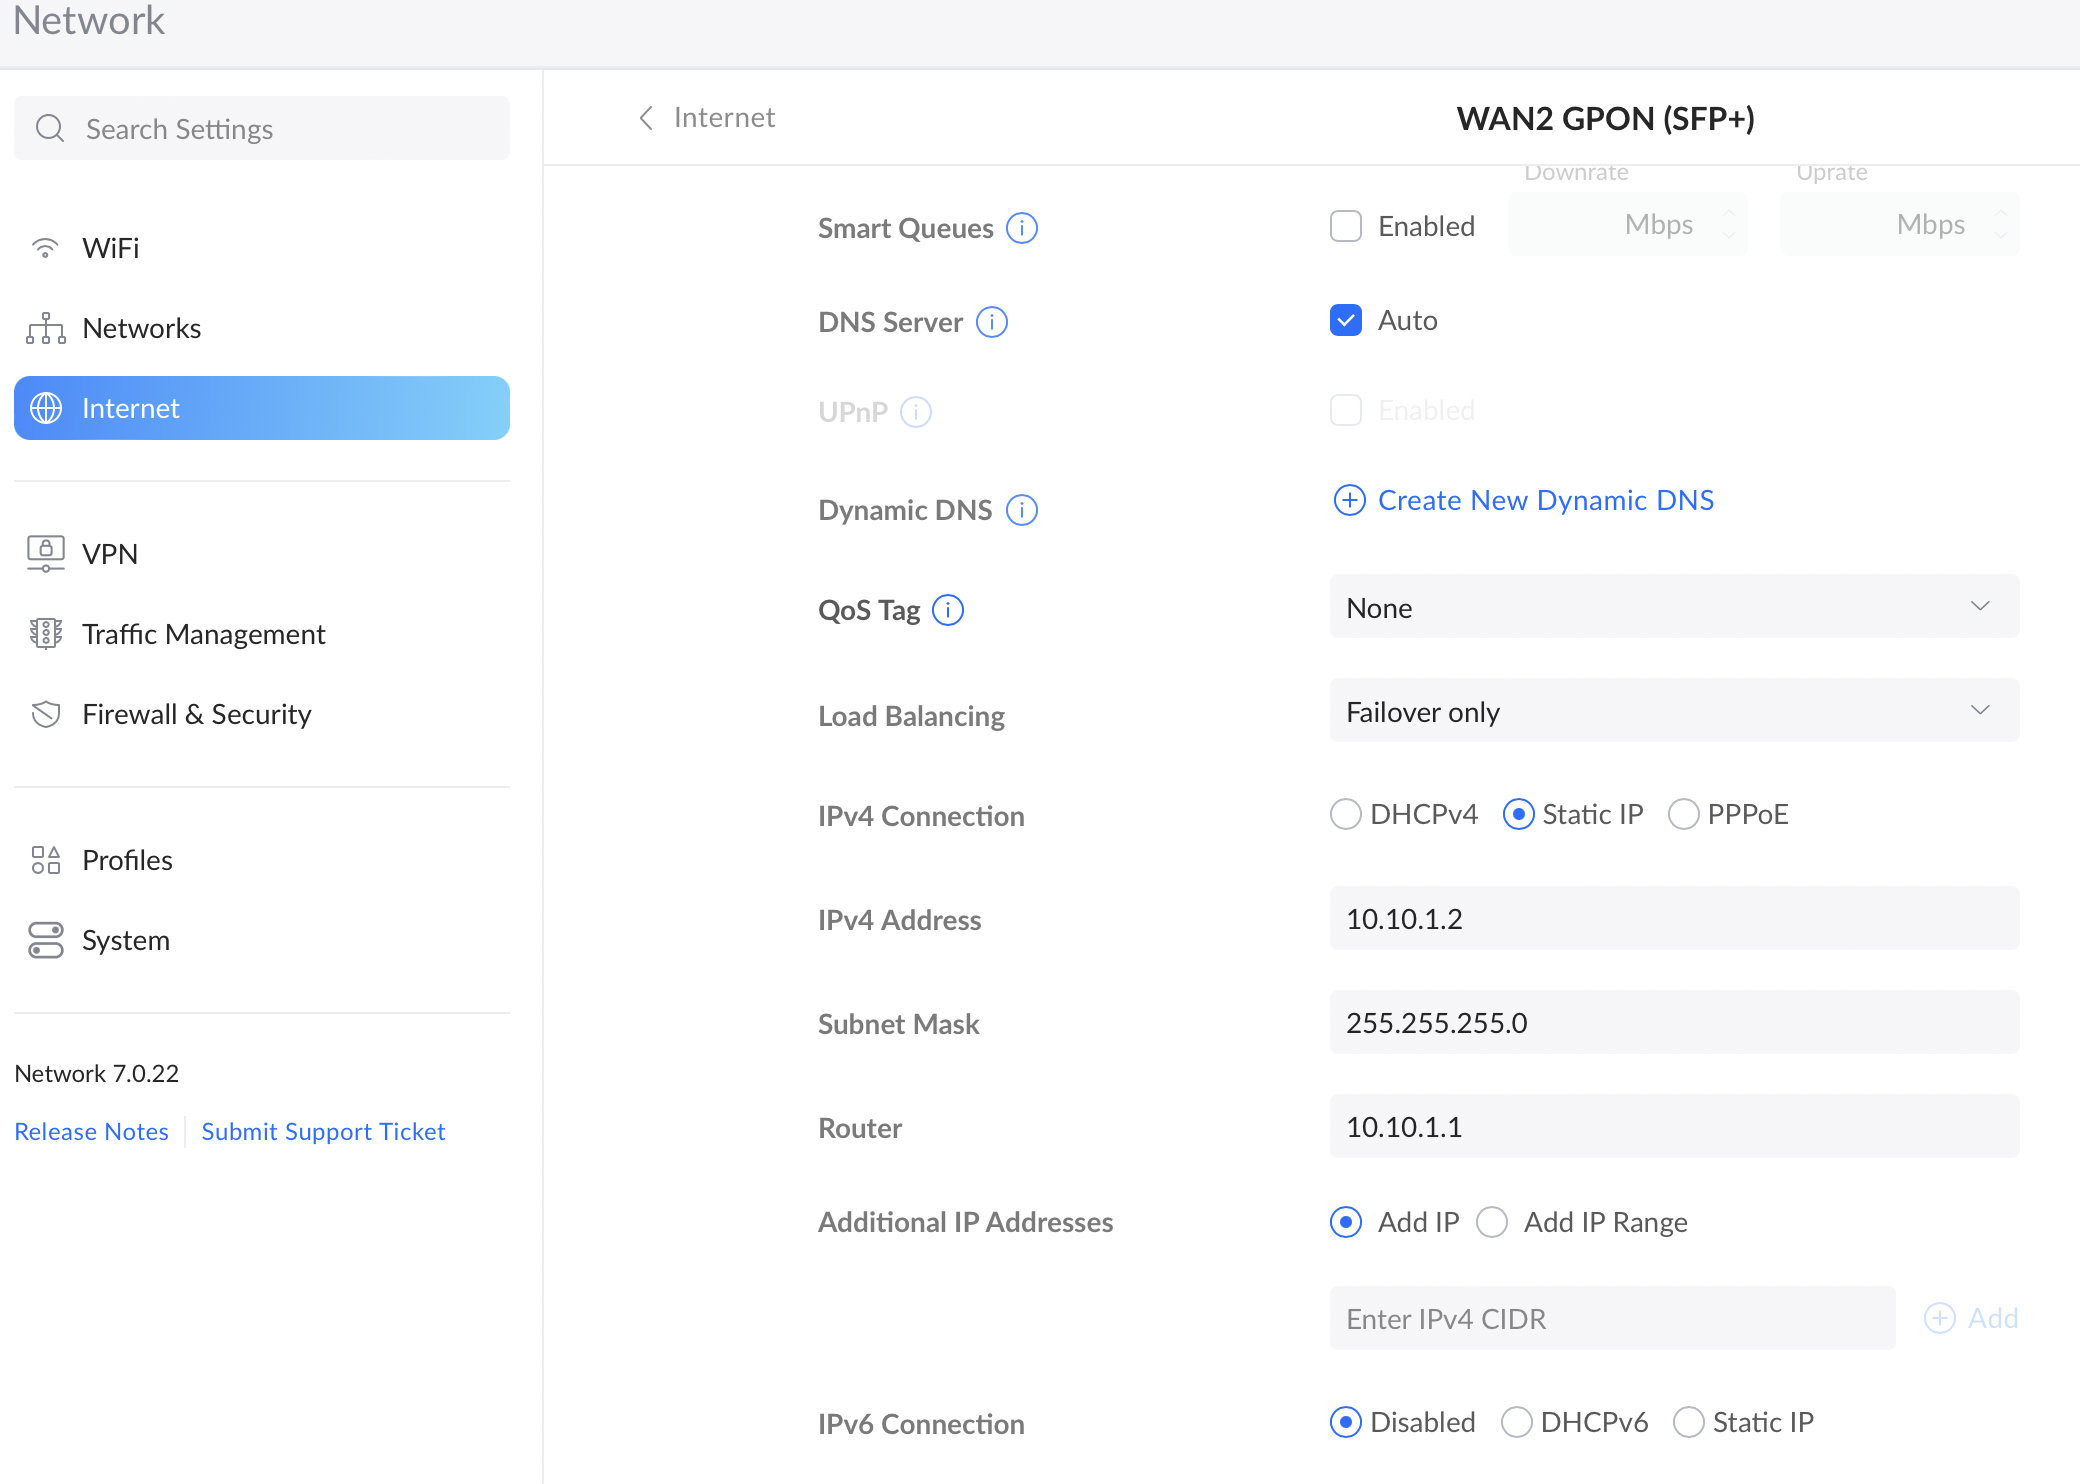
Task: Click the back chevron next to Internet
Action: pos(646,118)
